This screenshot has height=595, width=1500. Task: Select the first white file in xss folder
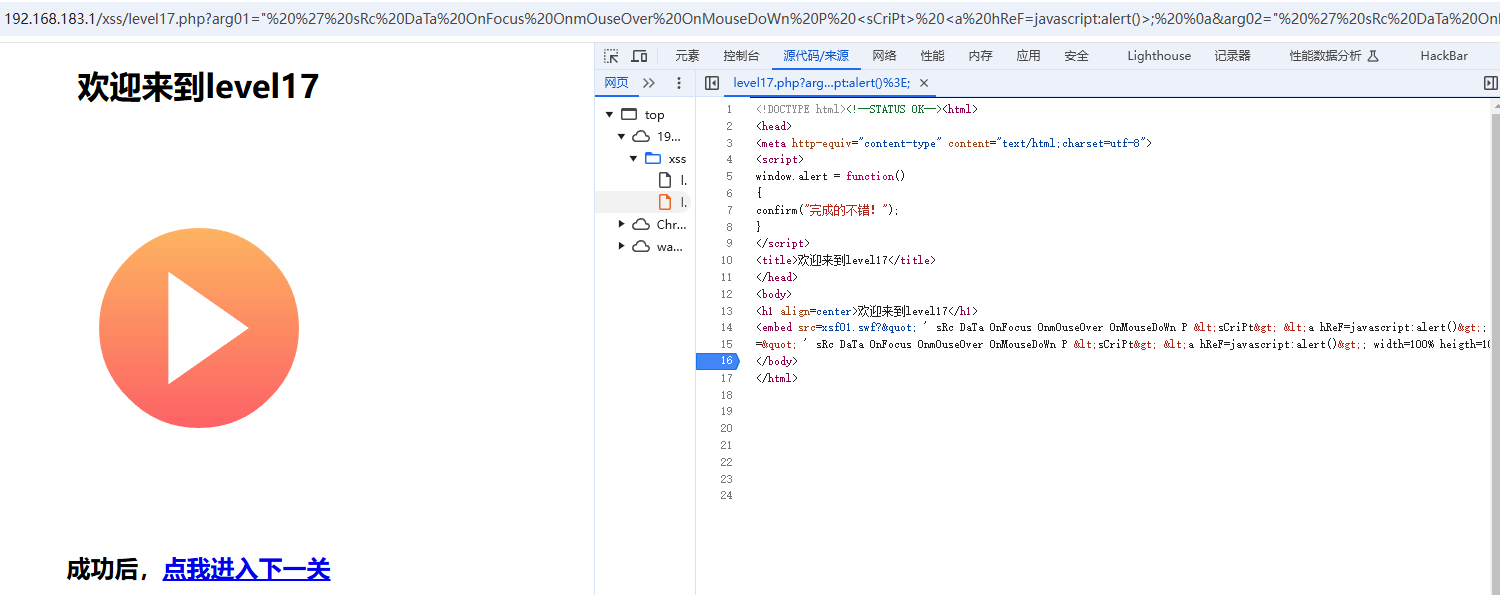tap(665, 180)
